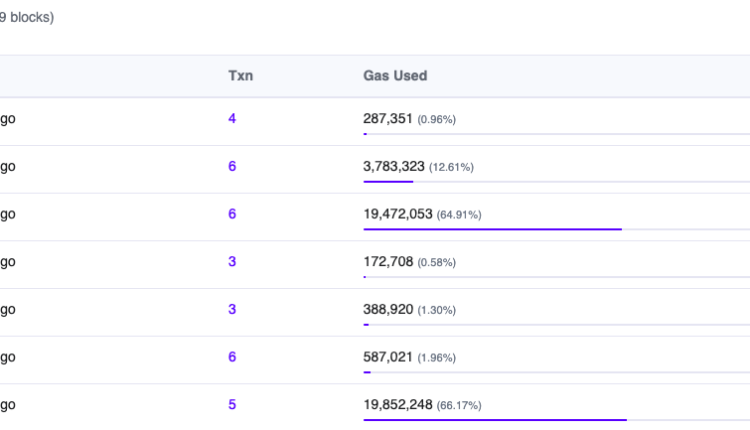Open Txn link 3 in 388,920 gas row
The height and width of the screenshot is (430, 750).
[x=232, y=309]
